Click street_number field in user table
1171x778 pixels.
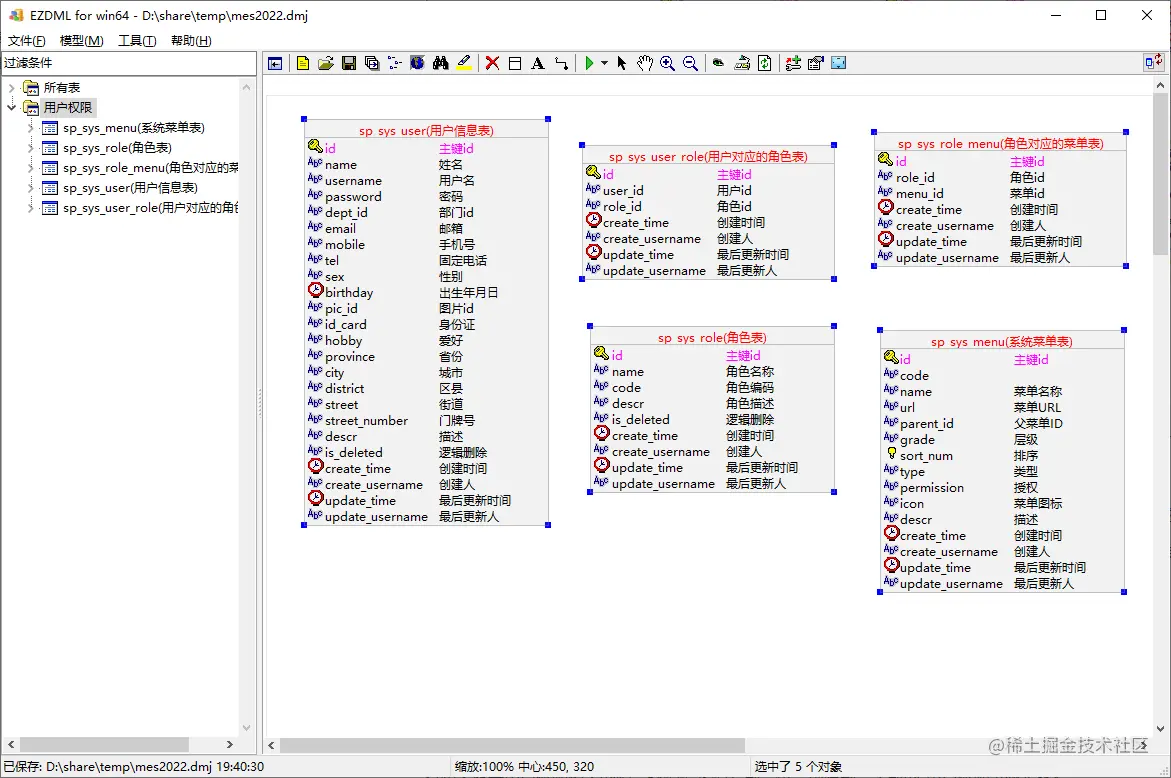(x=366, y=420)
